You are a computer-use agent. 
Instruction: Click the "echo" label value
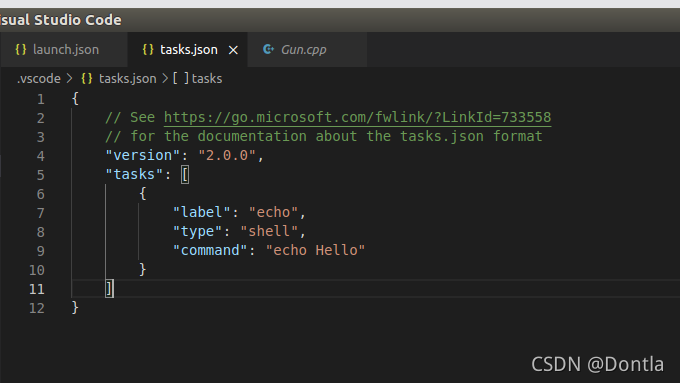(x=273, y=213)
